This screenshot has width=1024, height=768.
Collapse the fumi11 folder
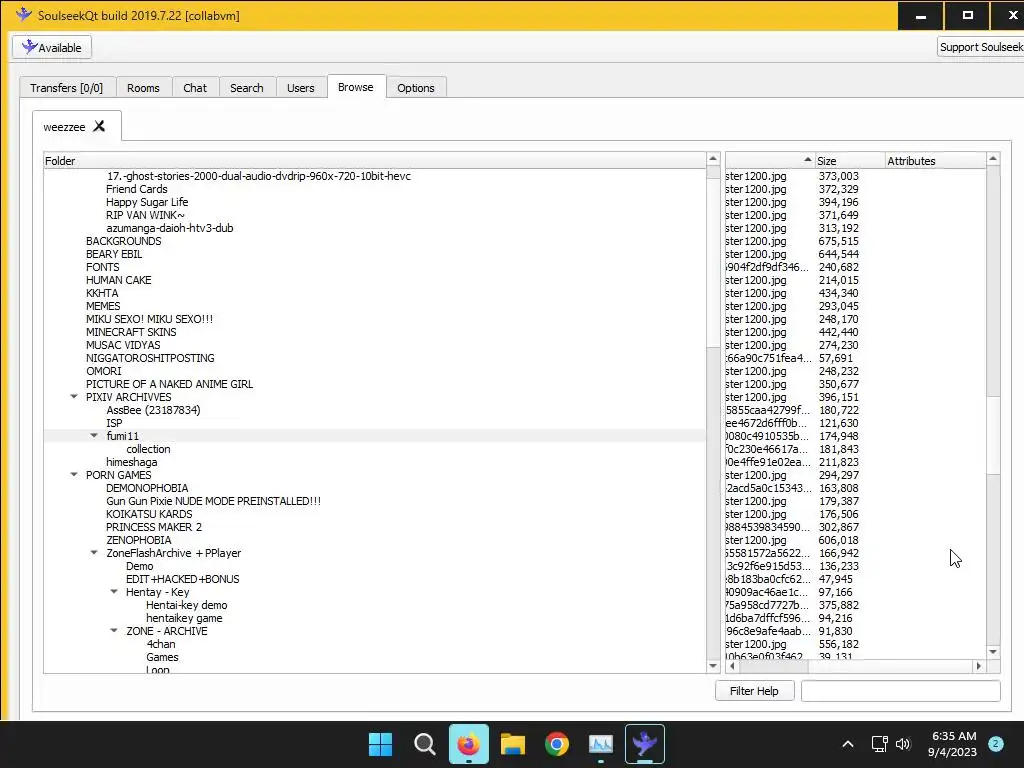94,436
